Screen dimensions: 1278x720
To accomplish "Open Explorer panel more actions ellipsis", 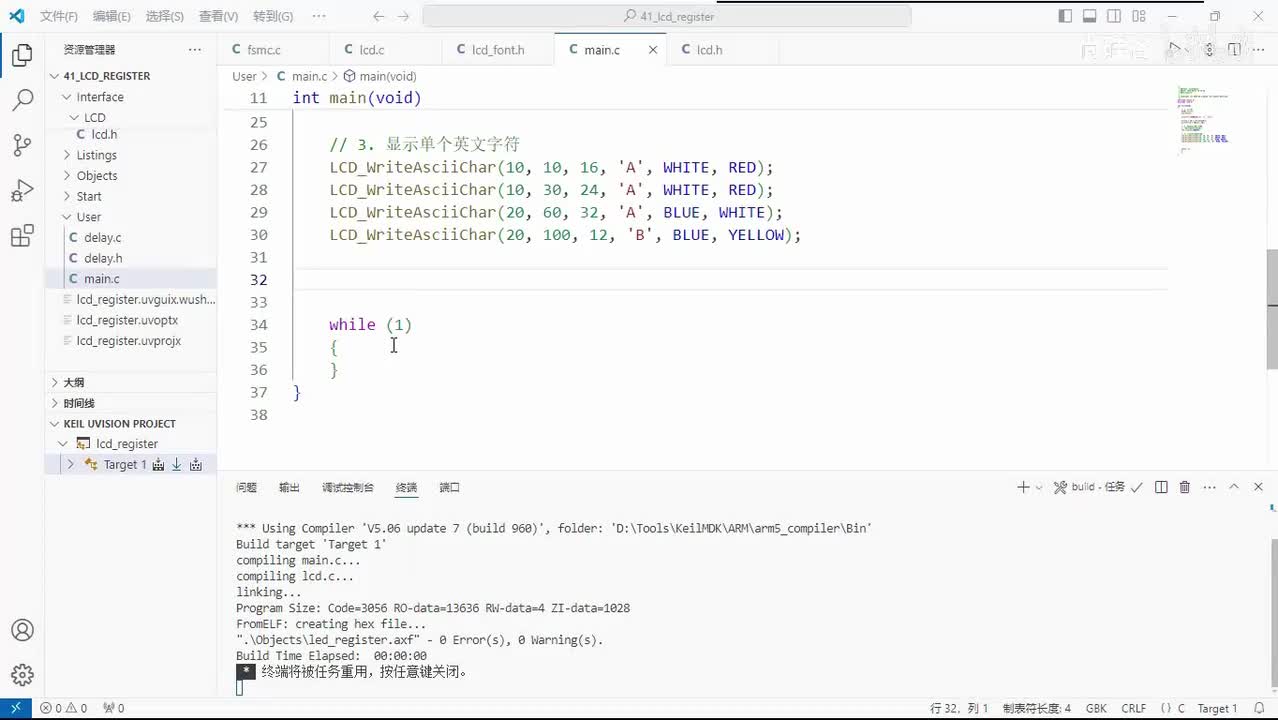I will (x=195, y=49).
